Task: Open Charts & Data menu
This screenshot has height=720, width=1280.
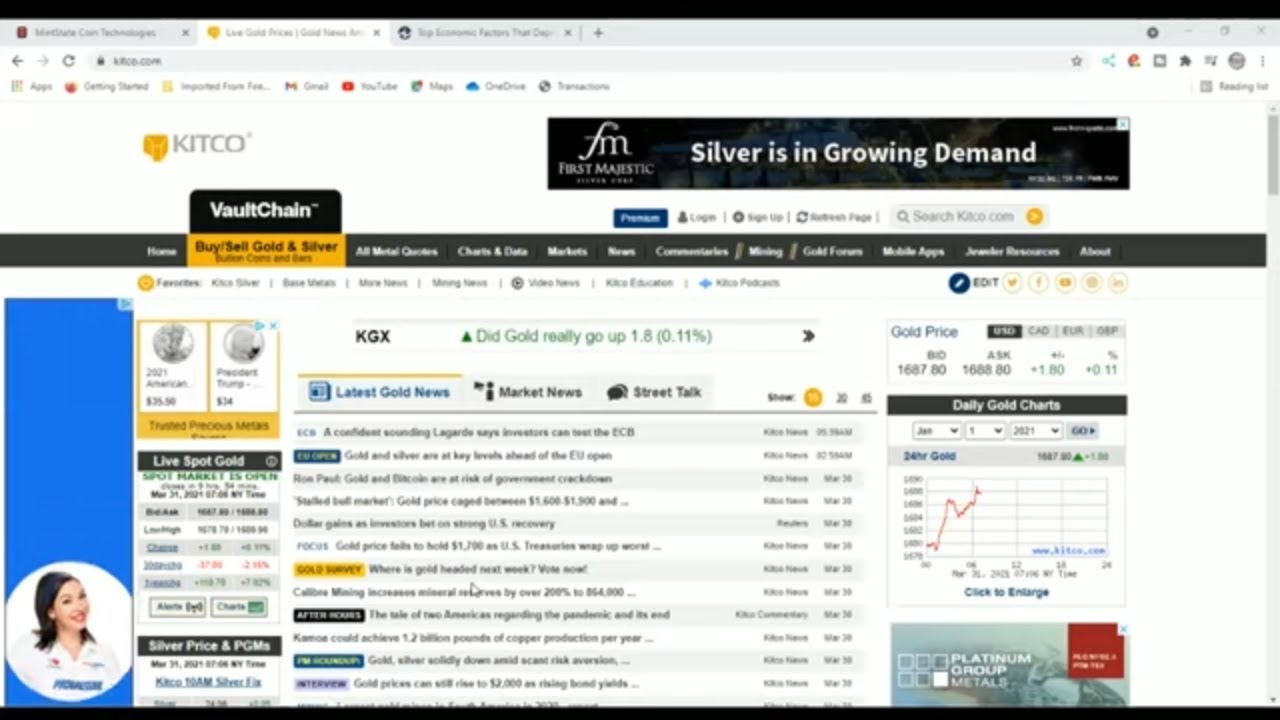Action: (492, 251)
